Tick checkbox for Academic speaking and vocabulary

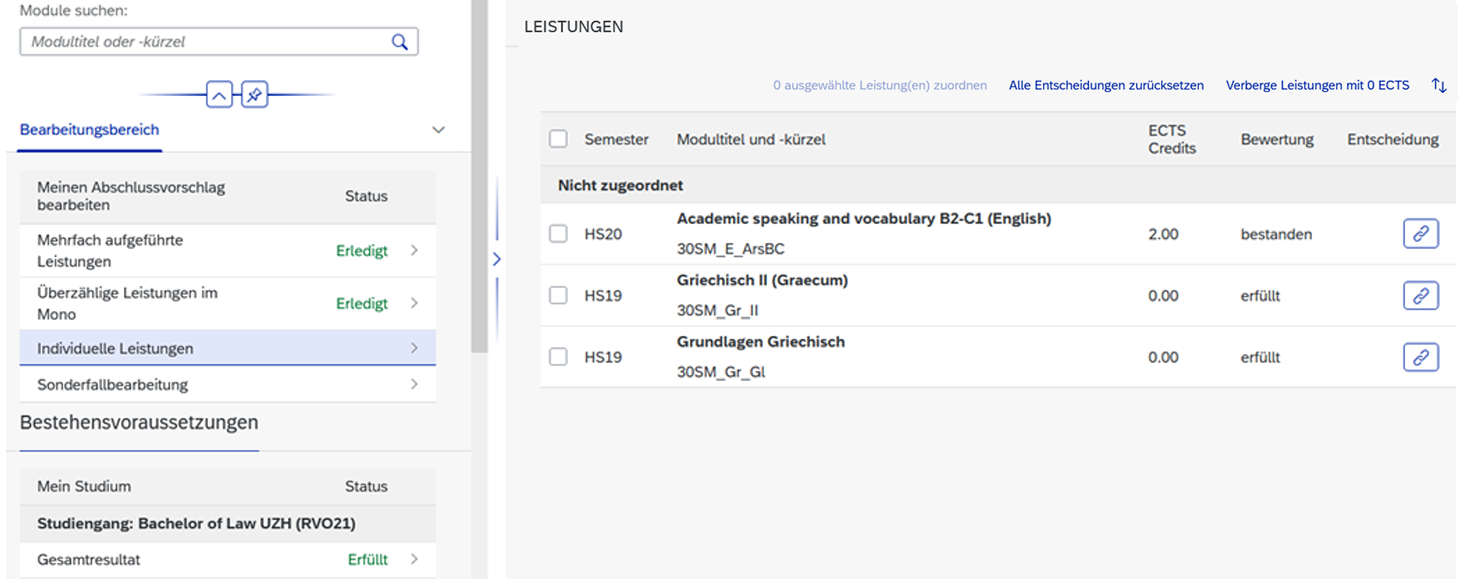click(558, 234)
